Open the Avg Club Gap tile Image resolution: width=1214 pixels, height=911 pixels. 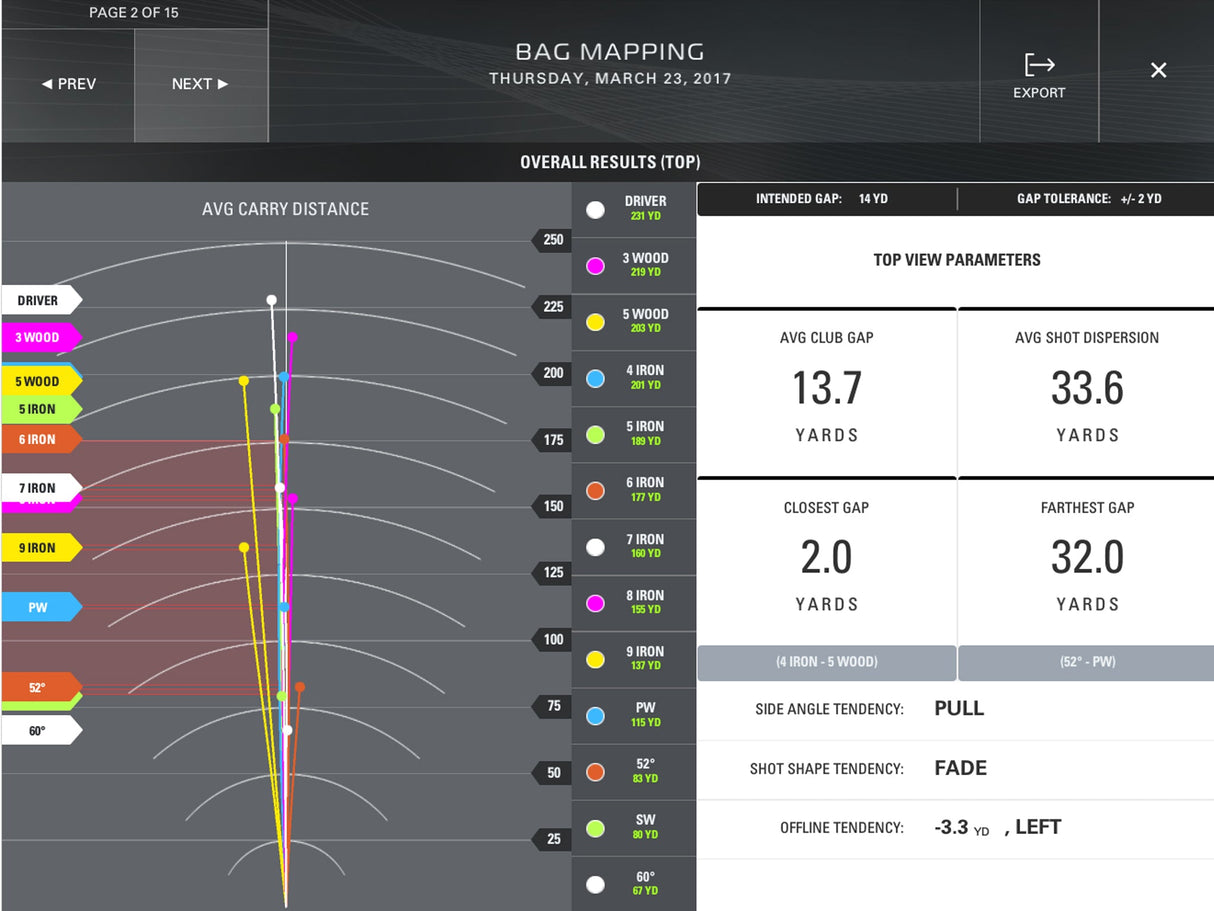(x=826, y=391)
